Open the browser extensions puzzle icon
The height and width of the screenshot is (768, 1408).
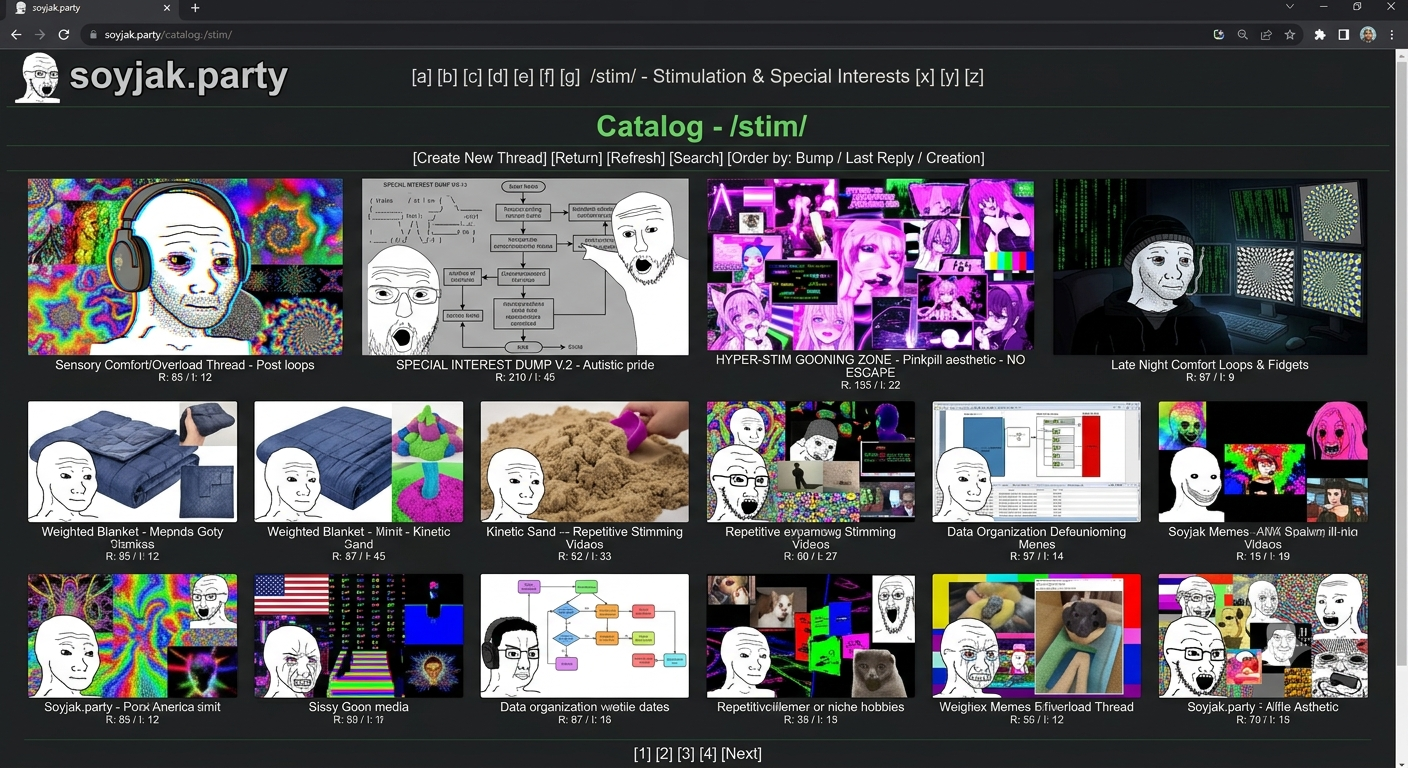(x=1320, y=34)
